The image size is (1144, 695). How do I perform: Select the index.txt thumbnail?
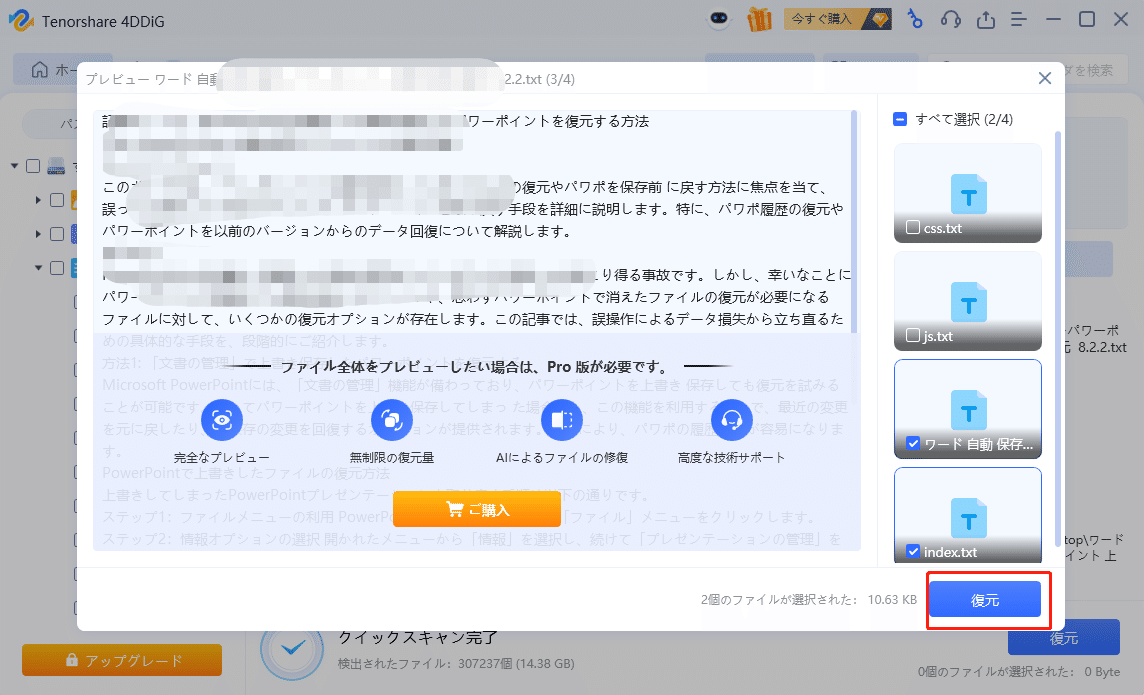967,516
